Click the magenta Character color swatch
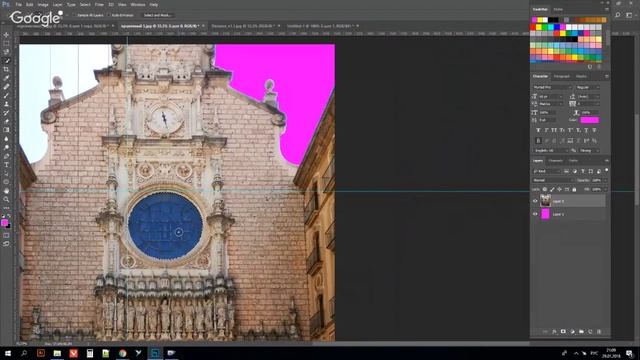This screenshot has width=640, height=360. [590, 120]
